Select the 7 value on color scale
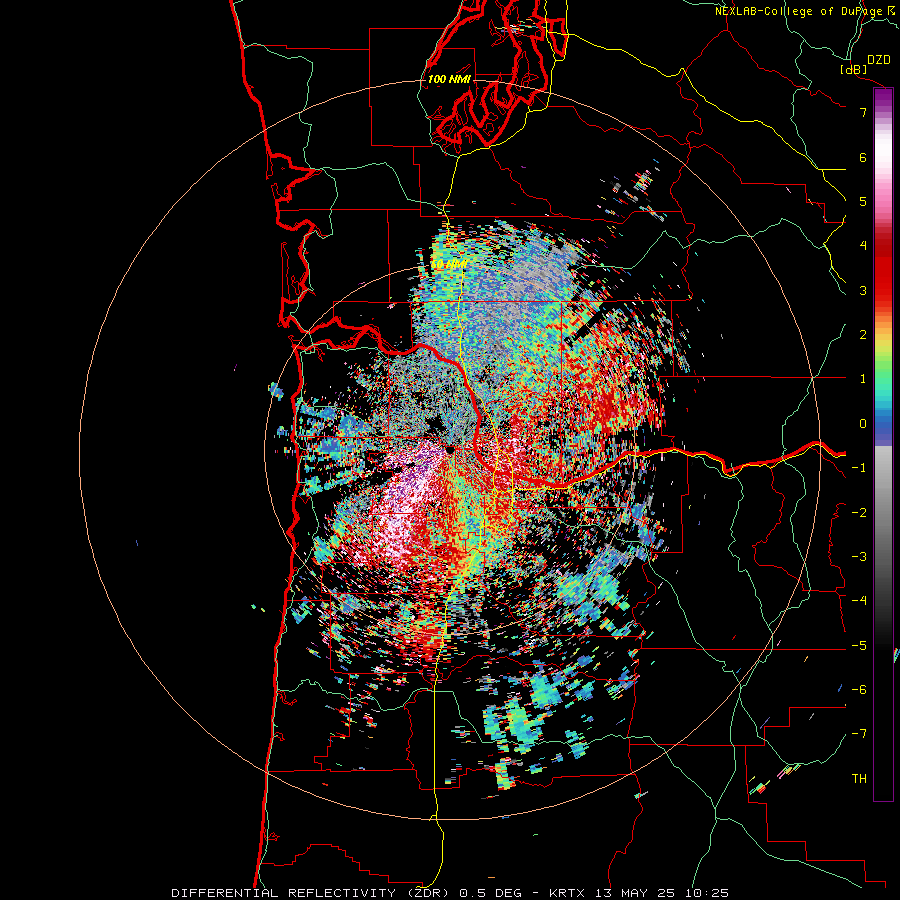900x900 pixels. [863, 112]
